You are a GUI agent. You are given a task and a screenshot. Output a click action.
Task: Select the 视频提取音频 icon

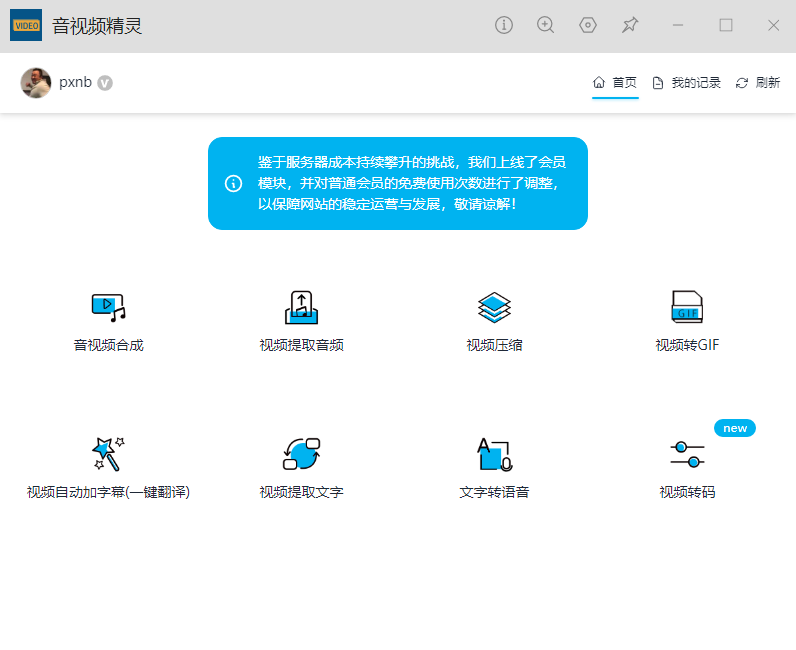301,308
